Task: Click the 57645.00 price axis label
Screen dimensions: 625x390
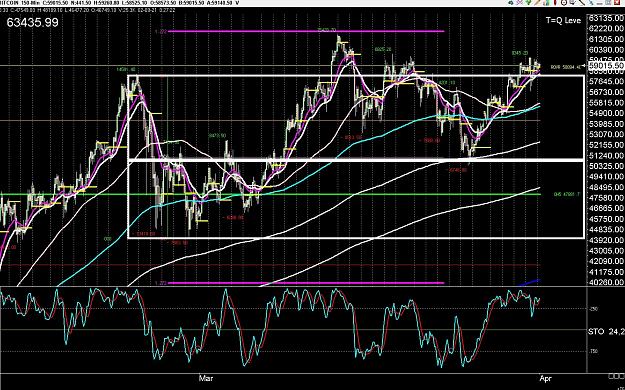Action: point(606,81)
